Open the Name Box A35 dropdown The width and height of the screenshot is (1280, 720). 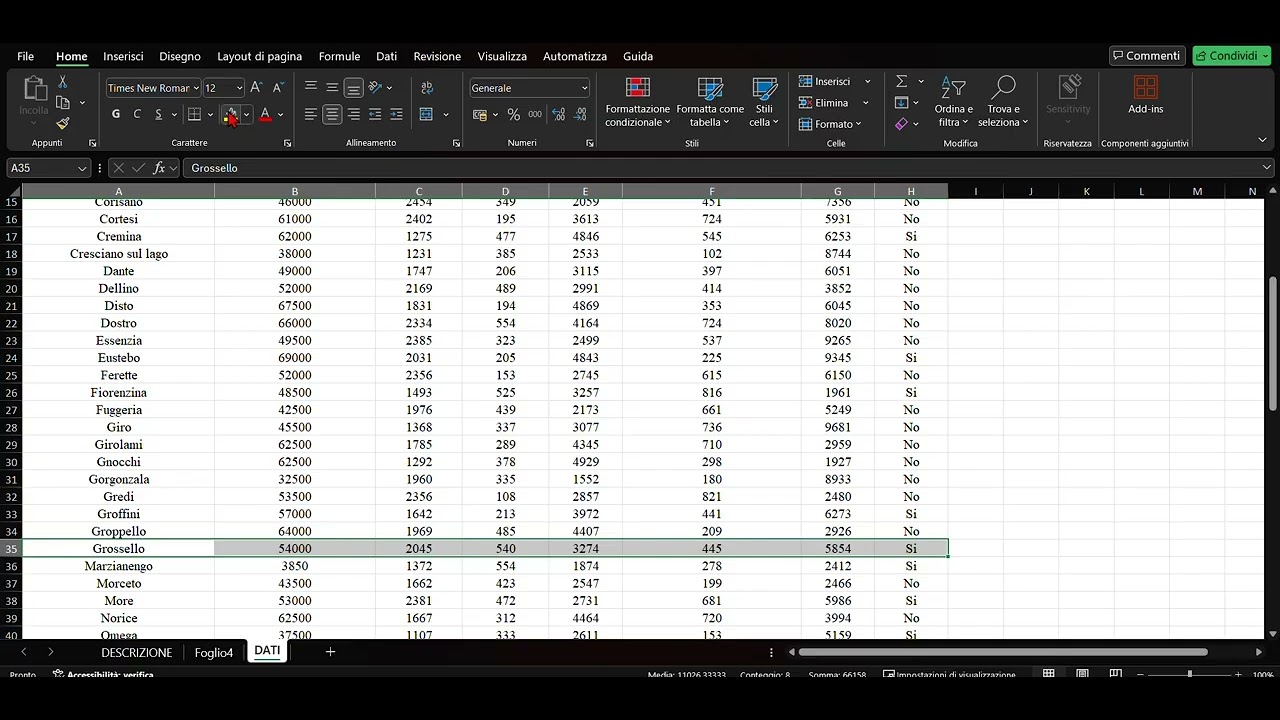pyautogui.click(x=82, y=168)
